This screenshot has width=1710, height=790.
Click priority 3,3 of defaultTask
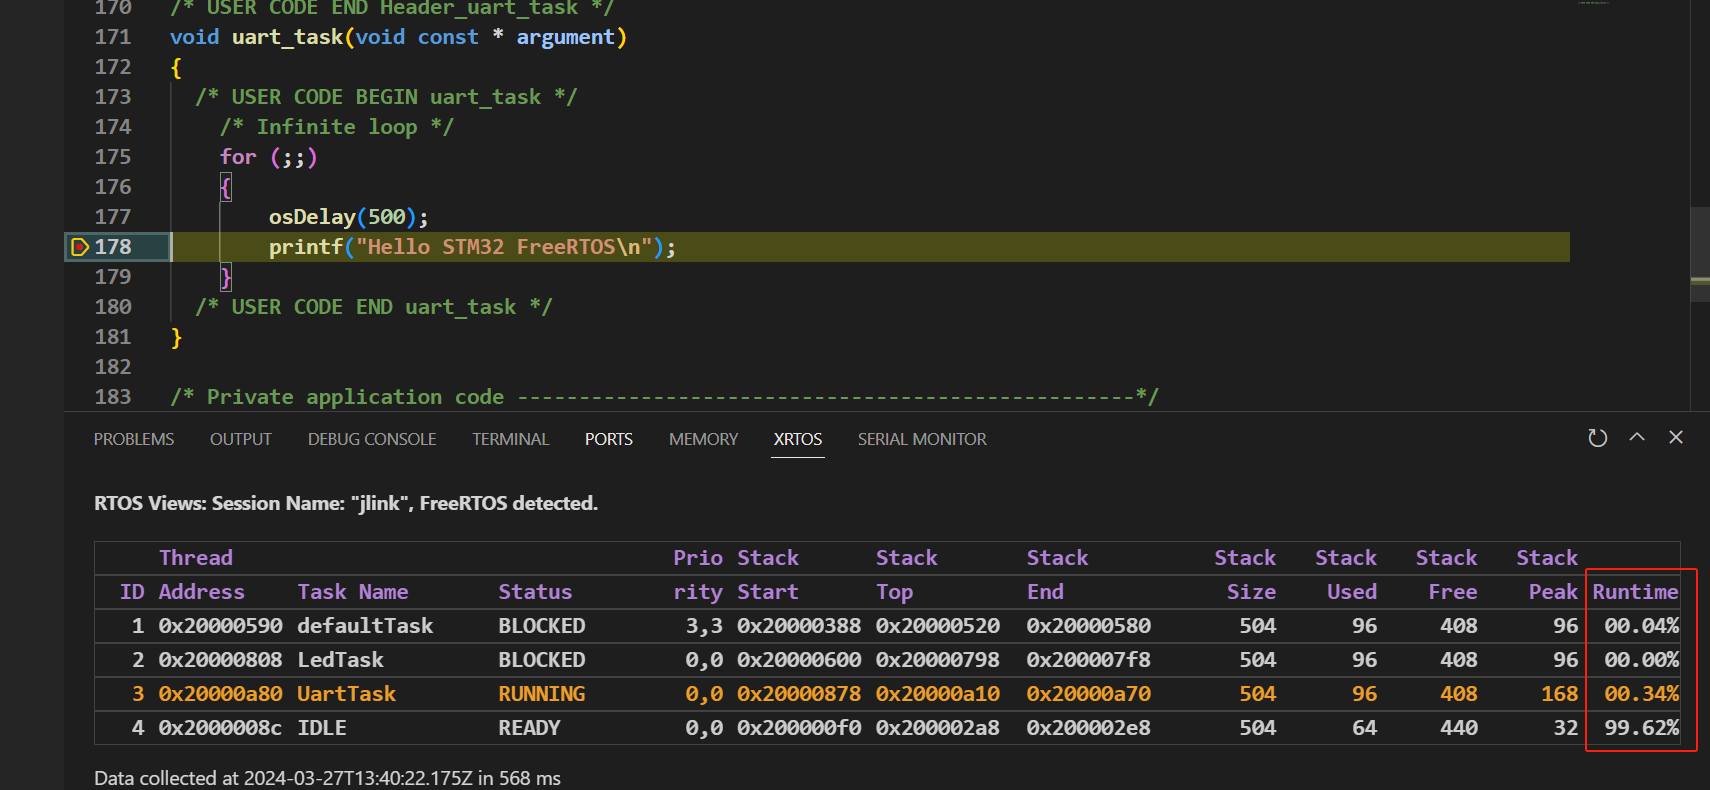[x=704, y=626]
